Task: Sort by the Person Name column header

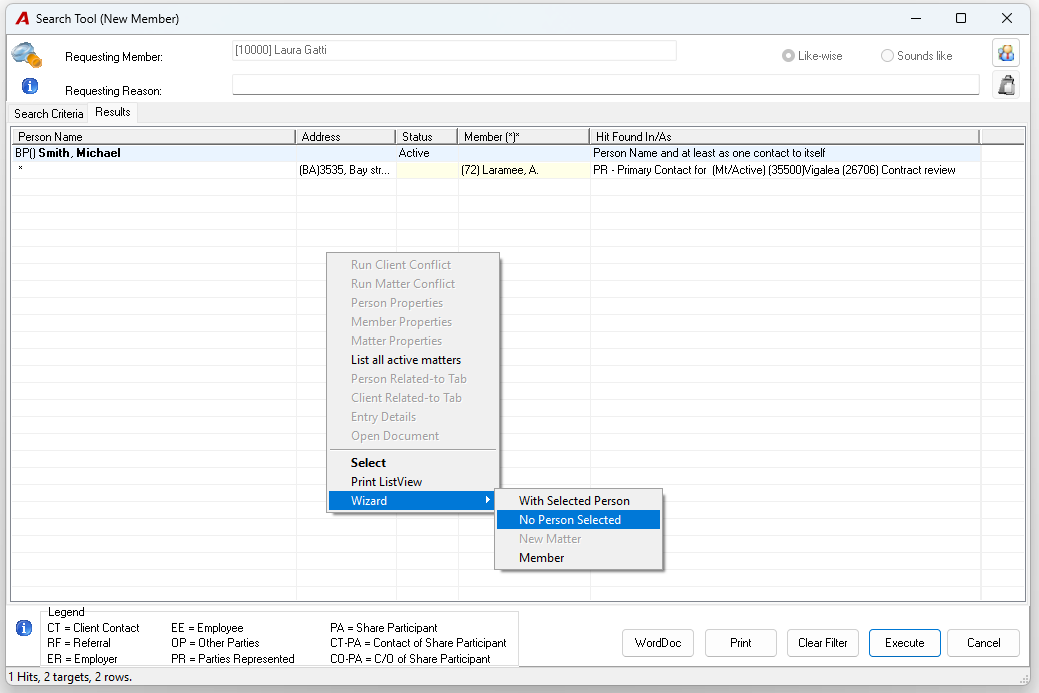Action: pyautogui.click(x=153, y=136)
